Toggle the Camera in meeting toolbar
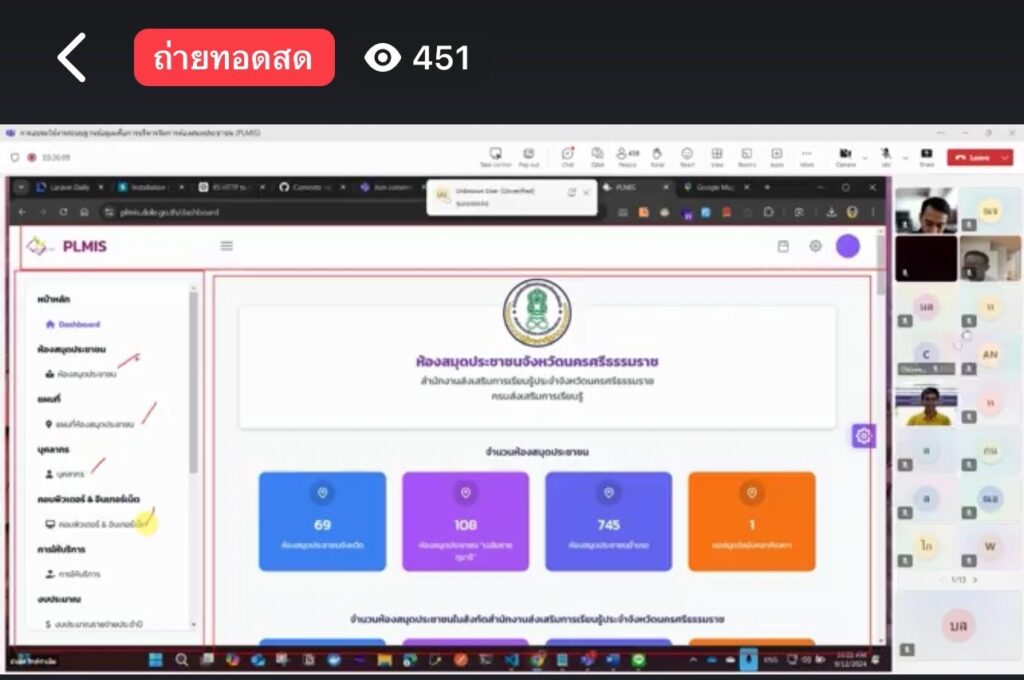 pos(845,156)
